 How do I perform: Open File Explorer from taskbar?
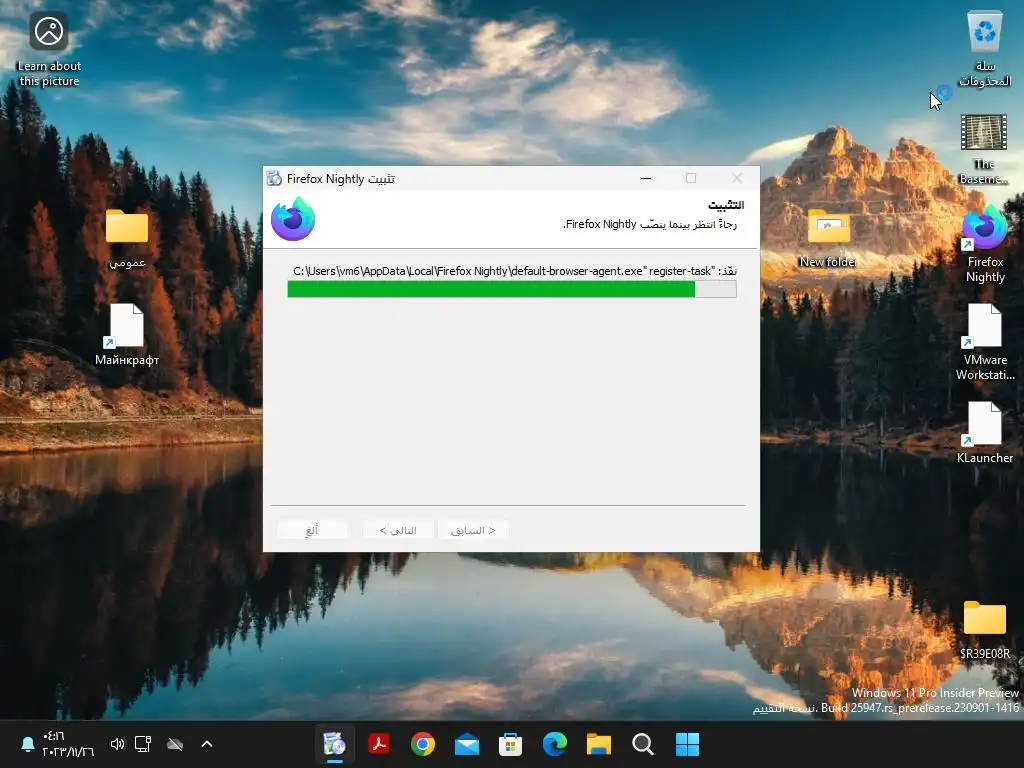pyautogui.click(x=598, y=744)
